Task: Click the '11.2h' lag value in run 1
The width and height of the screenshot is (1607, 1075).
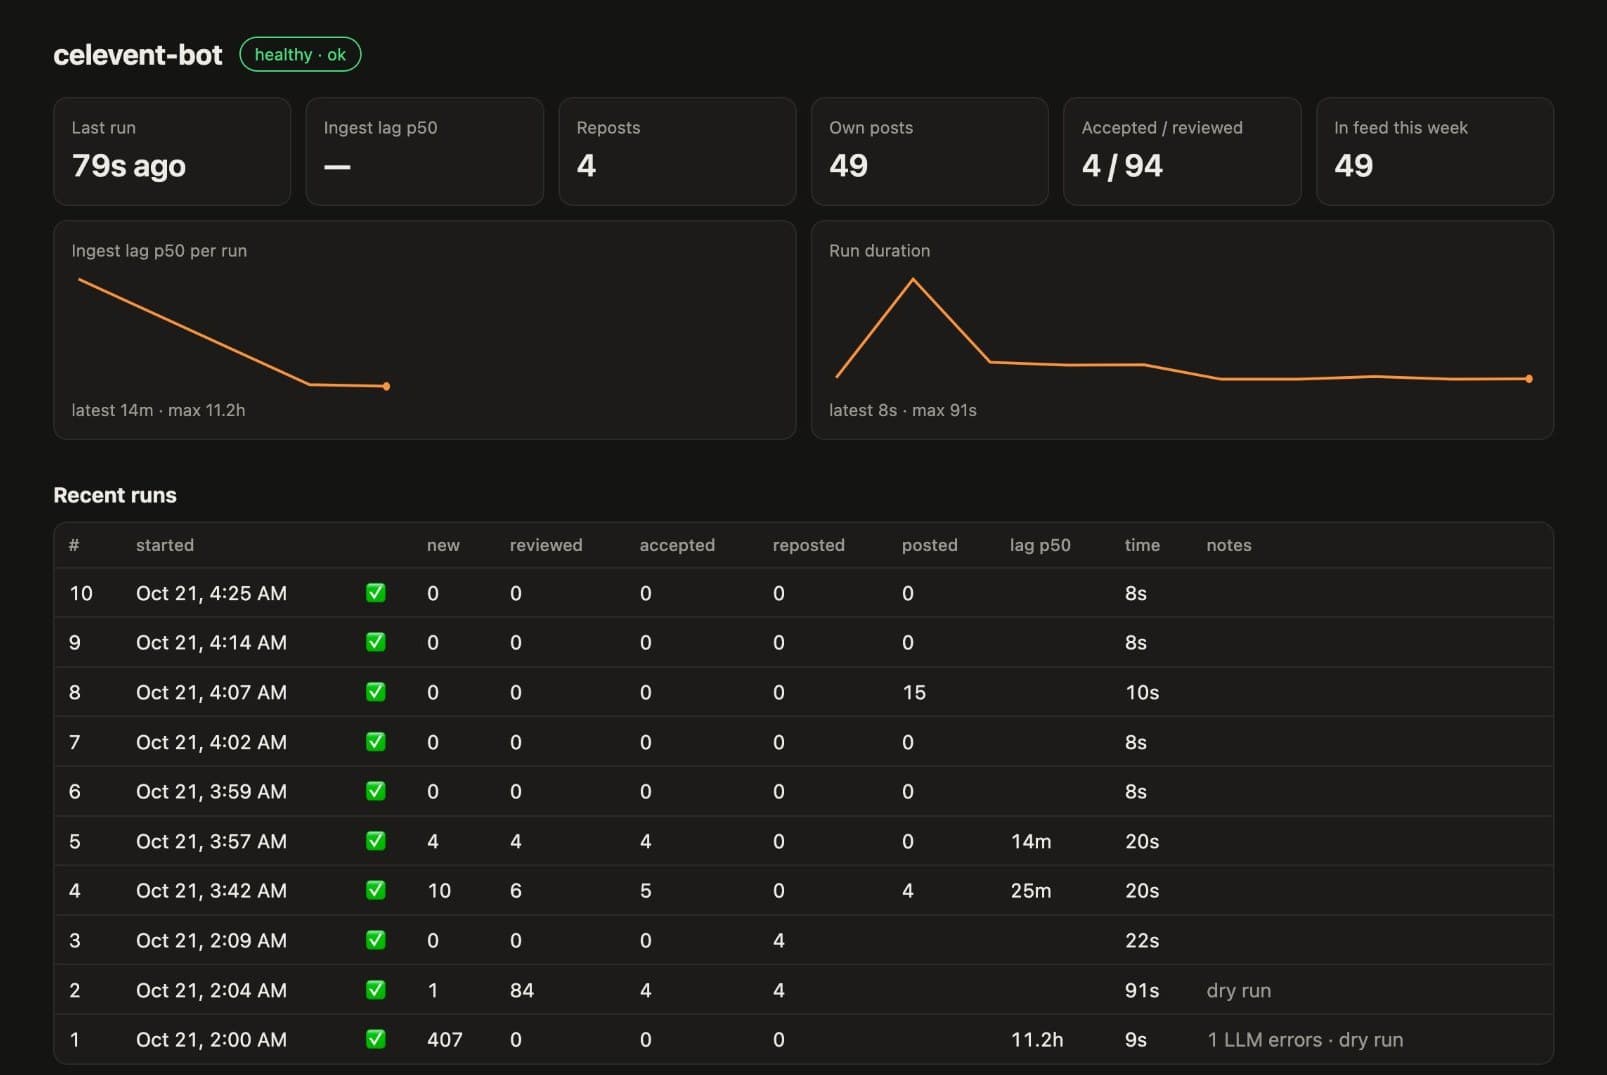Action: (x=1037, y=1039)
